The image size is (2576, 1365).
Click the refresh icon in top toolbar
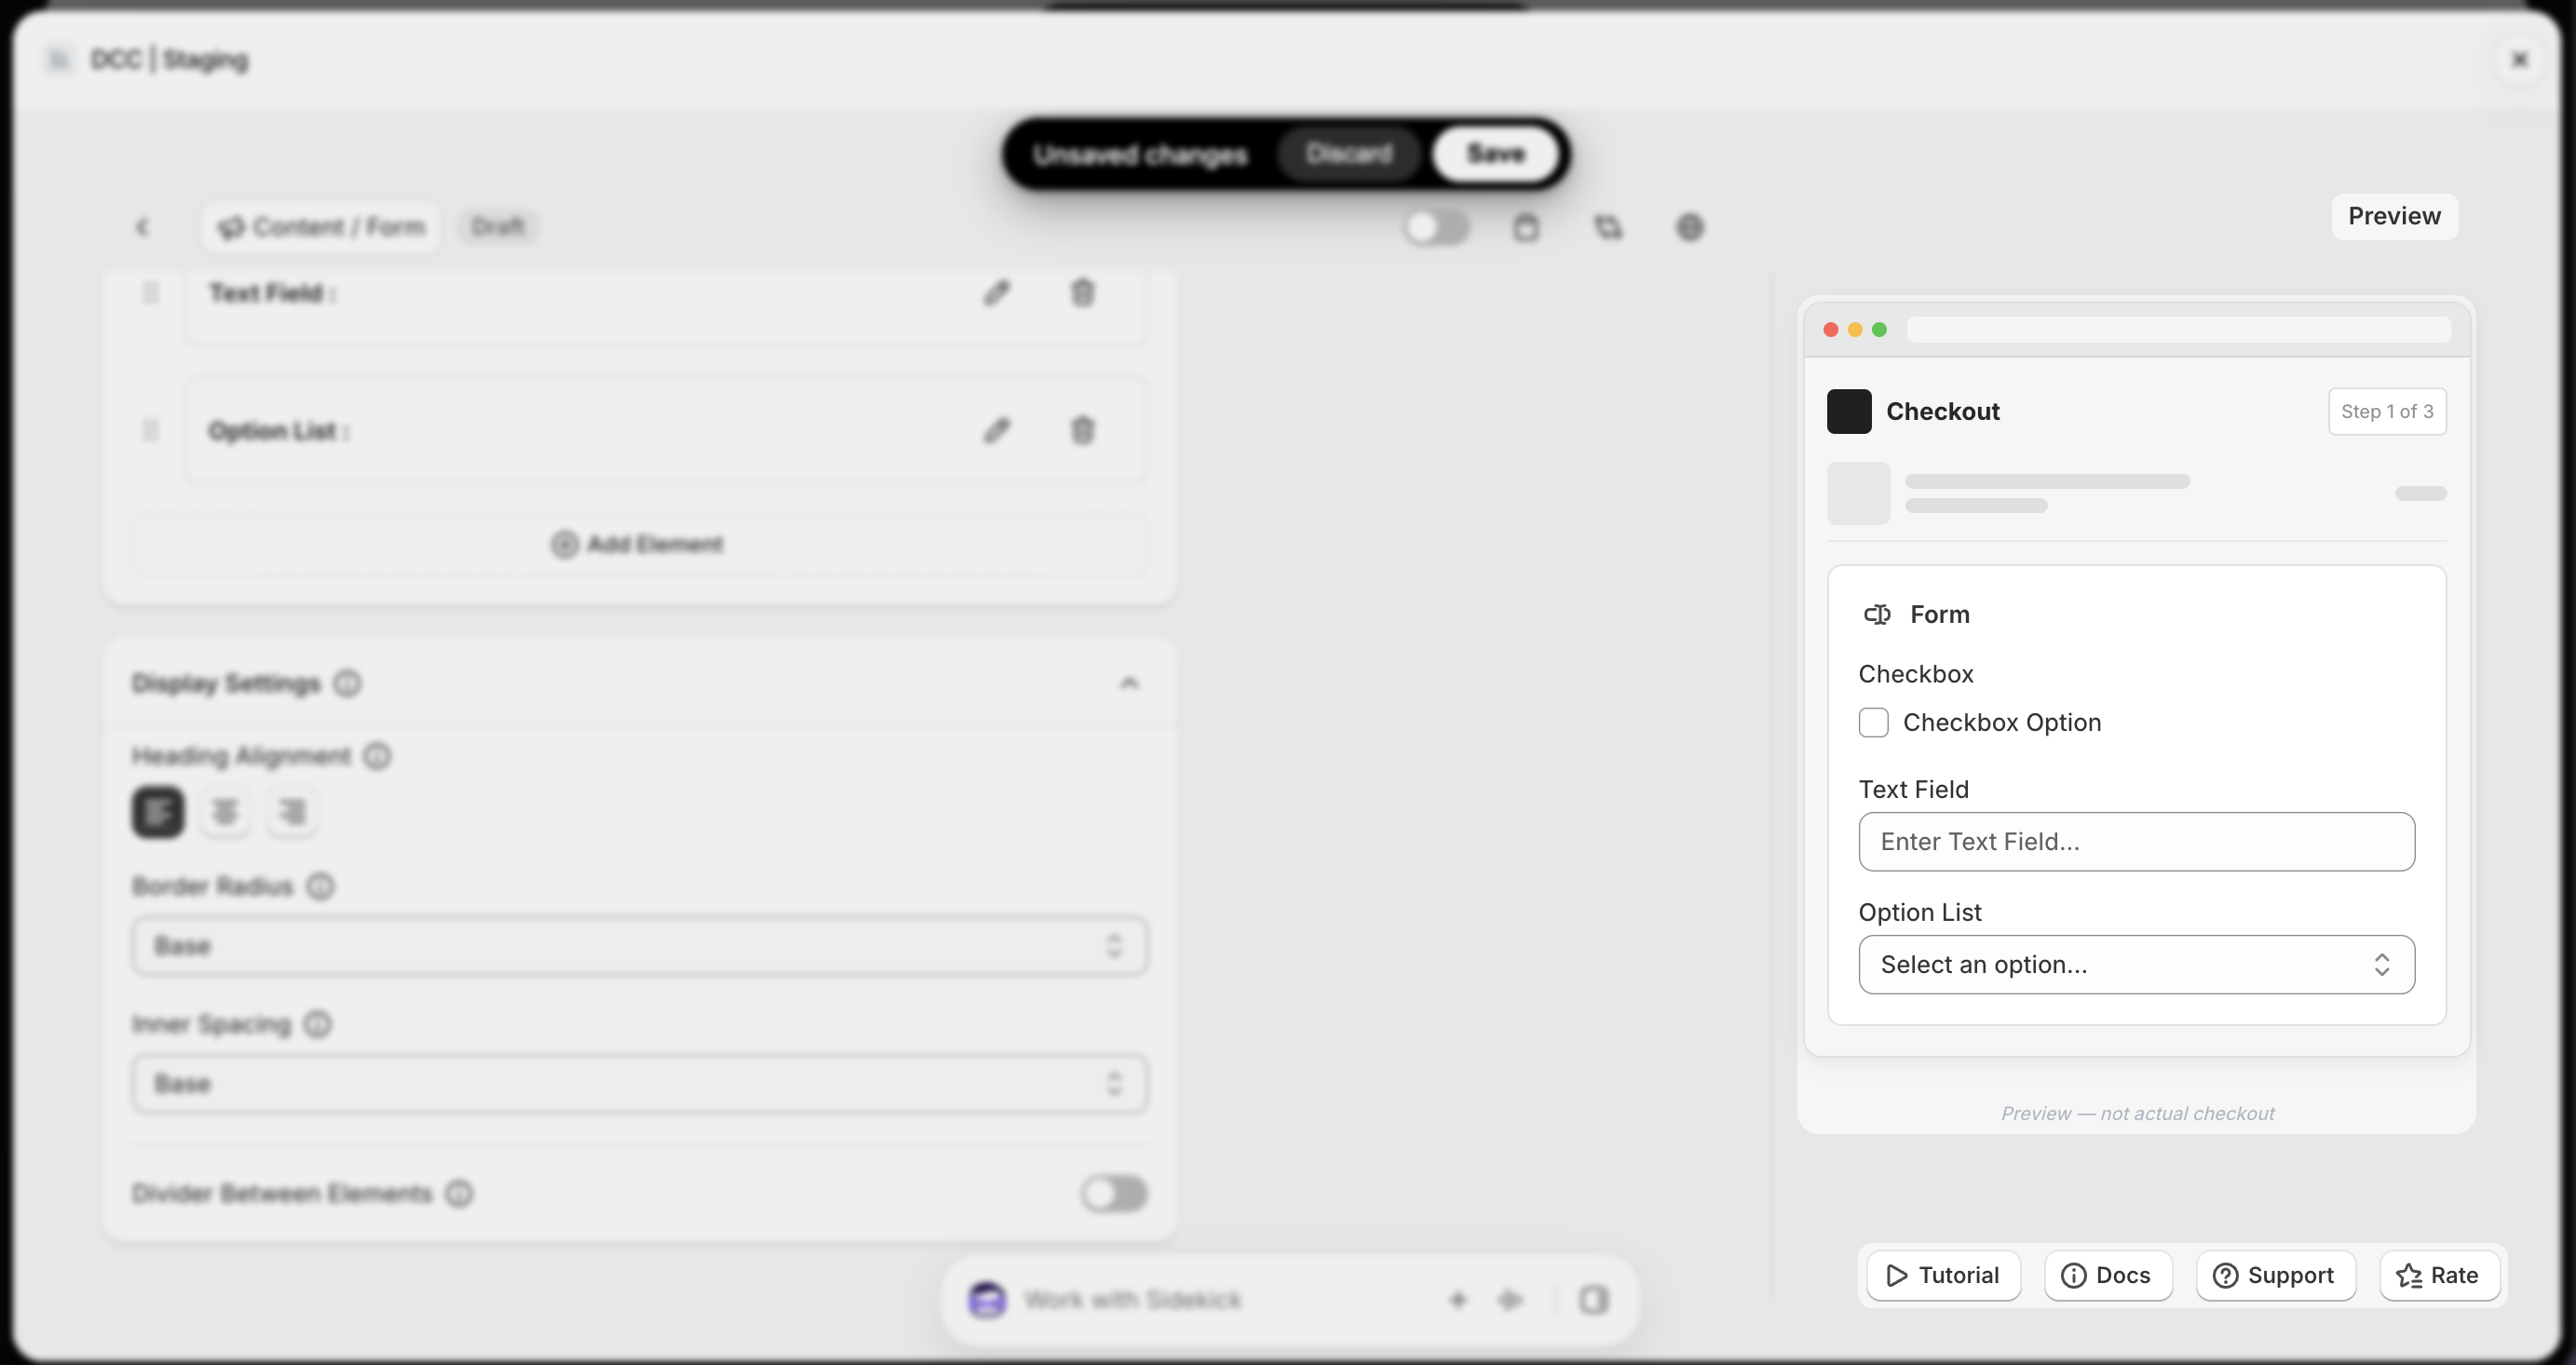[x=1607, y=227]
